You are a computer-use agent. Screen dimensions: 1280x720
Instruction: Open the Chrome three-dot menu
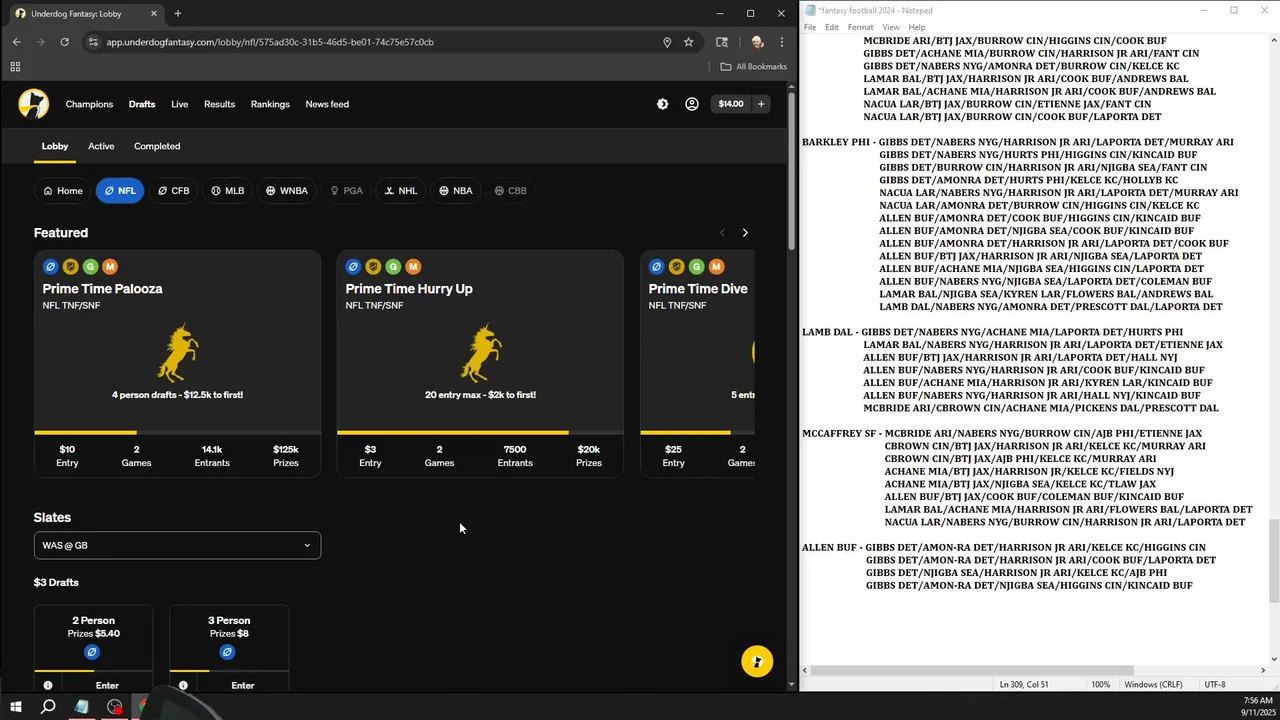(x=781, y=42)
